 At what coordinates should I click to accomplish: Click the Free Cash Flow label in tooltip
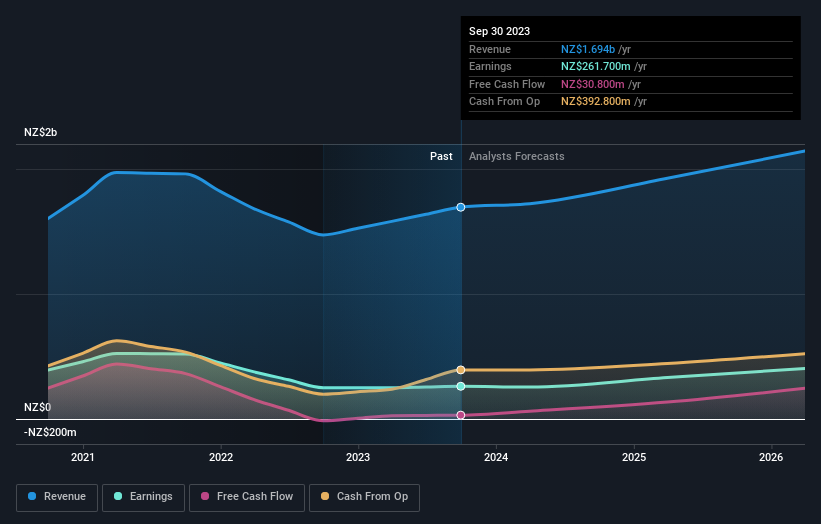point(507,84)
